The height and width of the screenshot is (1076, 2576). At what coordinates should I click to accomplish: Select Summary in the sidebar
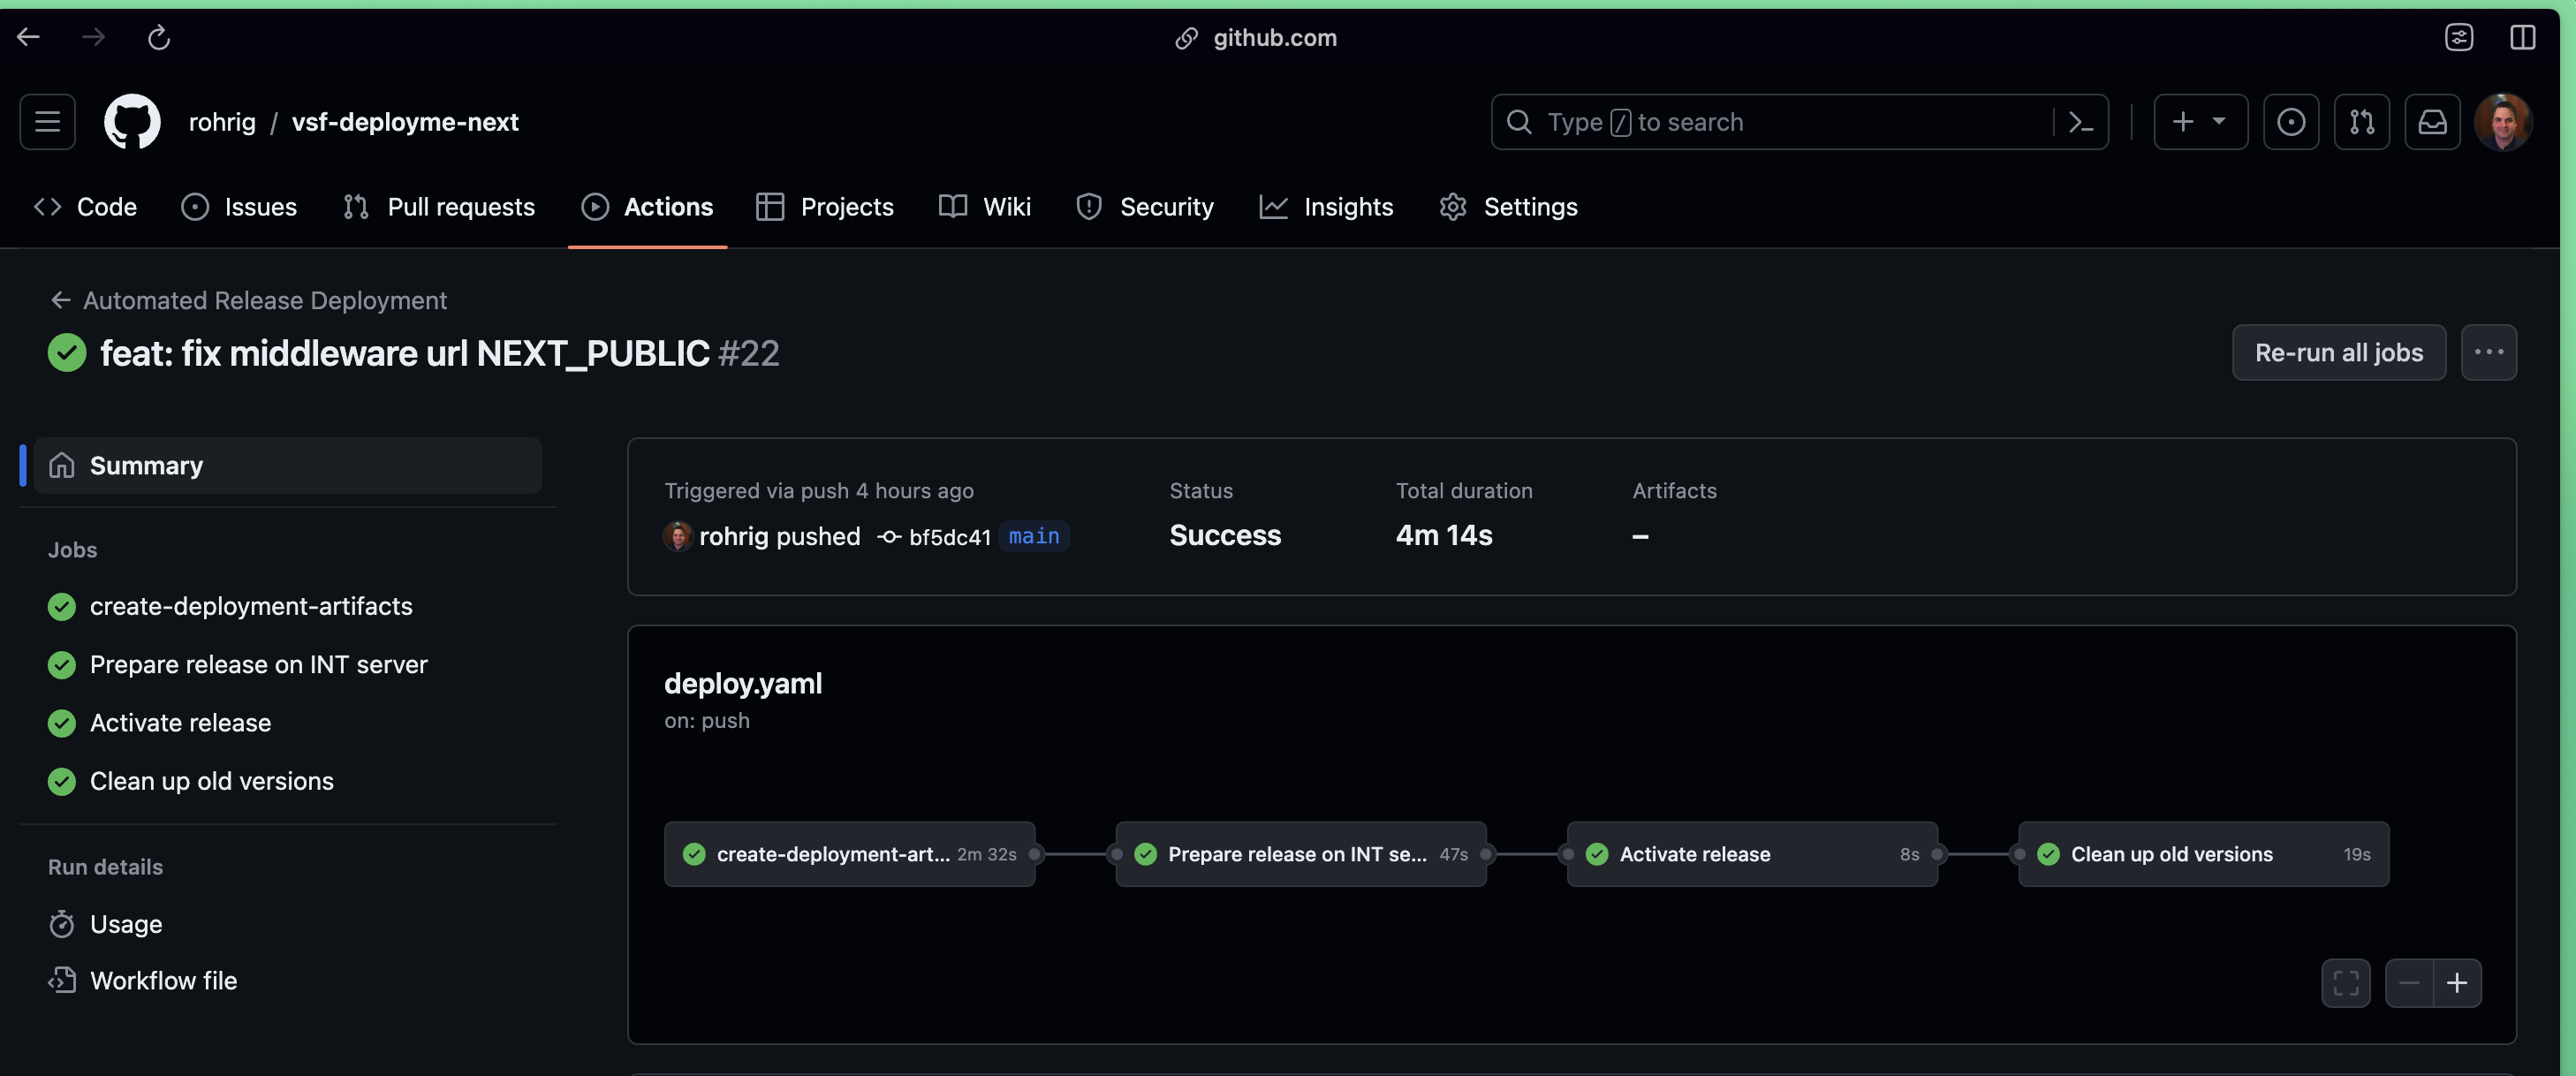click(x=288, y=465)
